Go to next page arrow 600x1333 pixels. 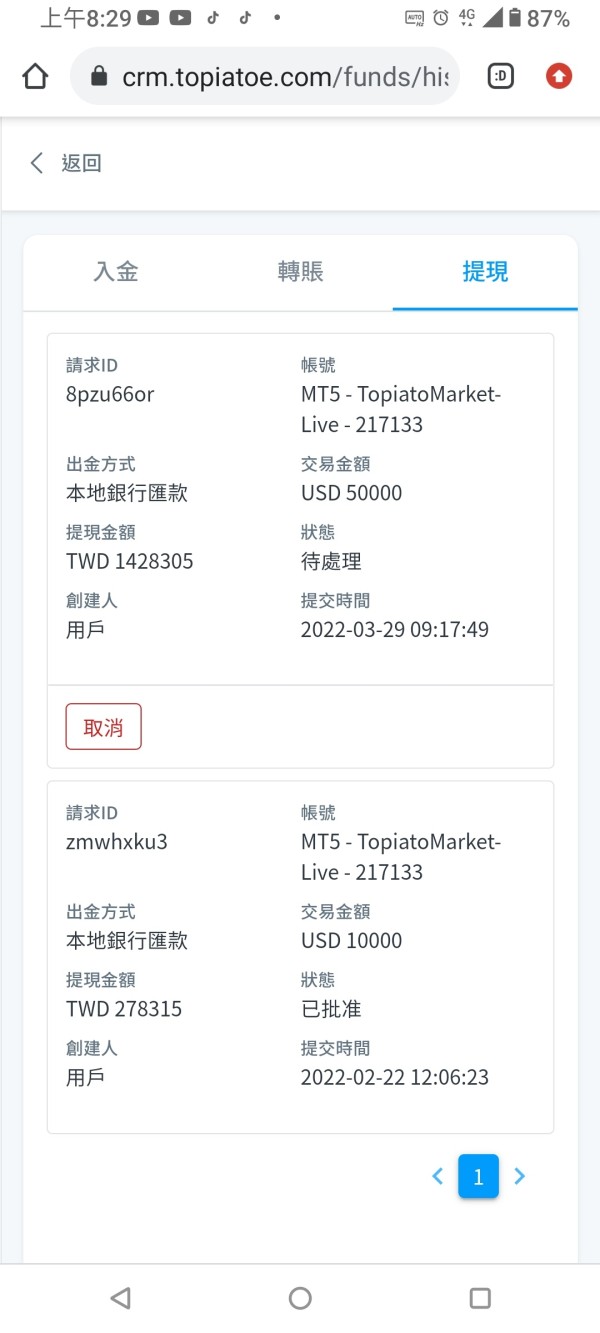coord(519,1176)
